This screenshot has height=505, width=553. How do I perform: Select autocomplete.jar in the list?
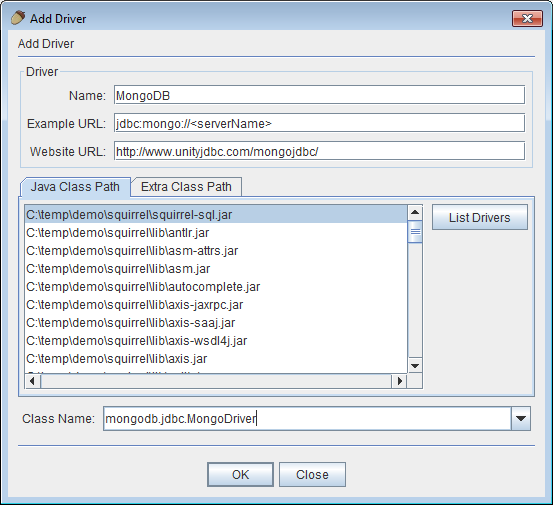[216, 287]
